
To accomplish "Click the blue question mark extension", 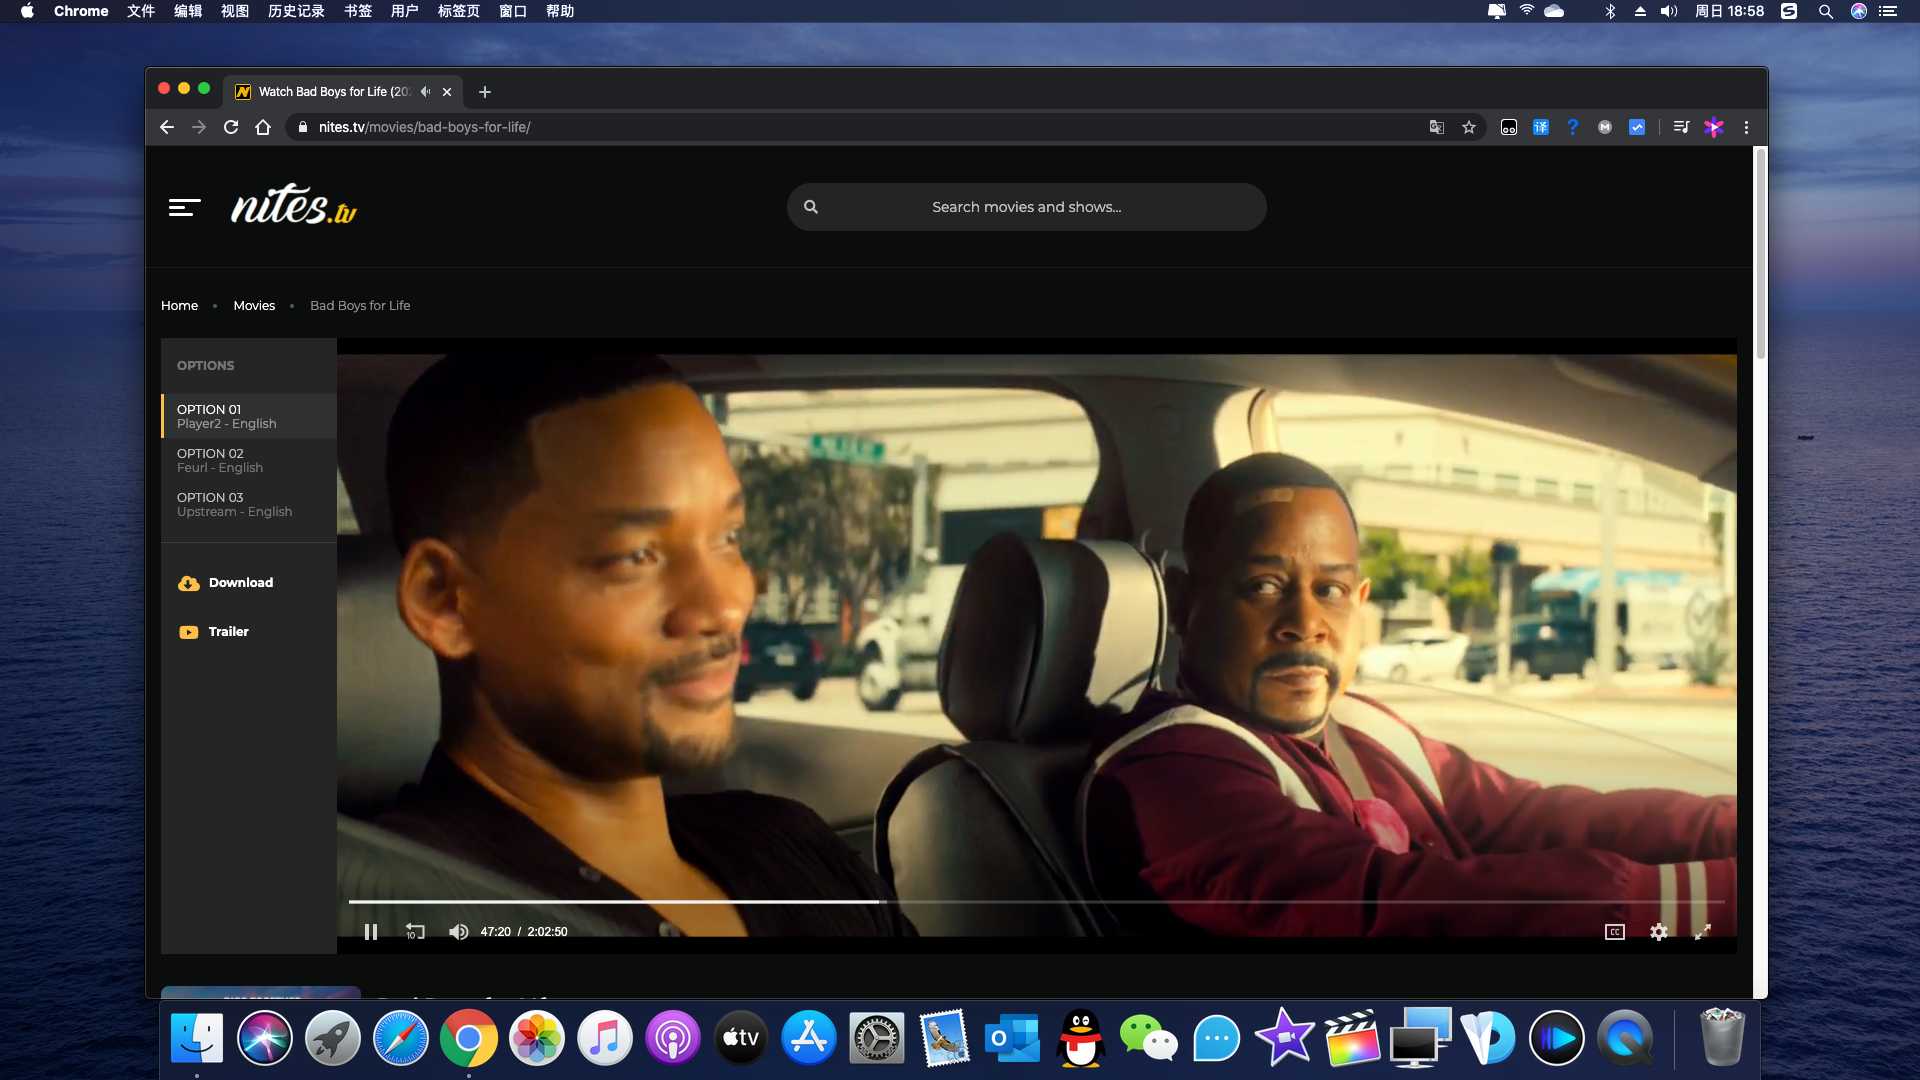I will [1573, 127].
